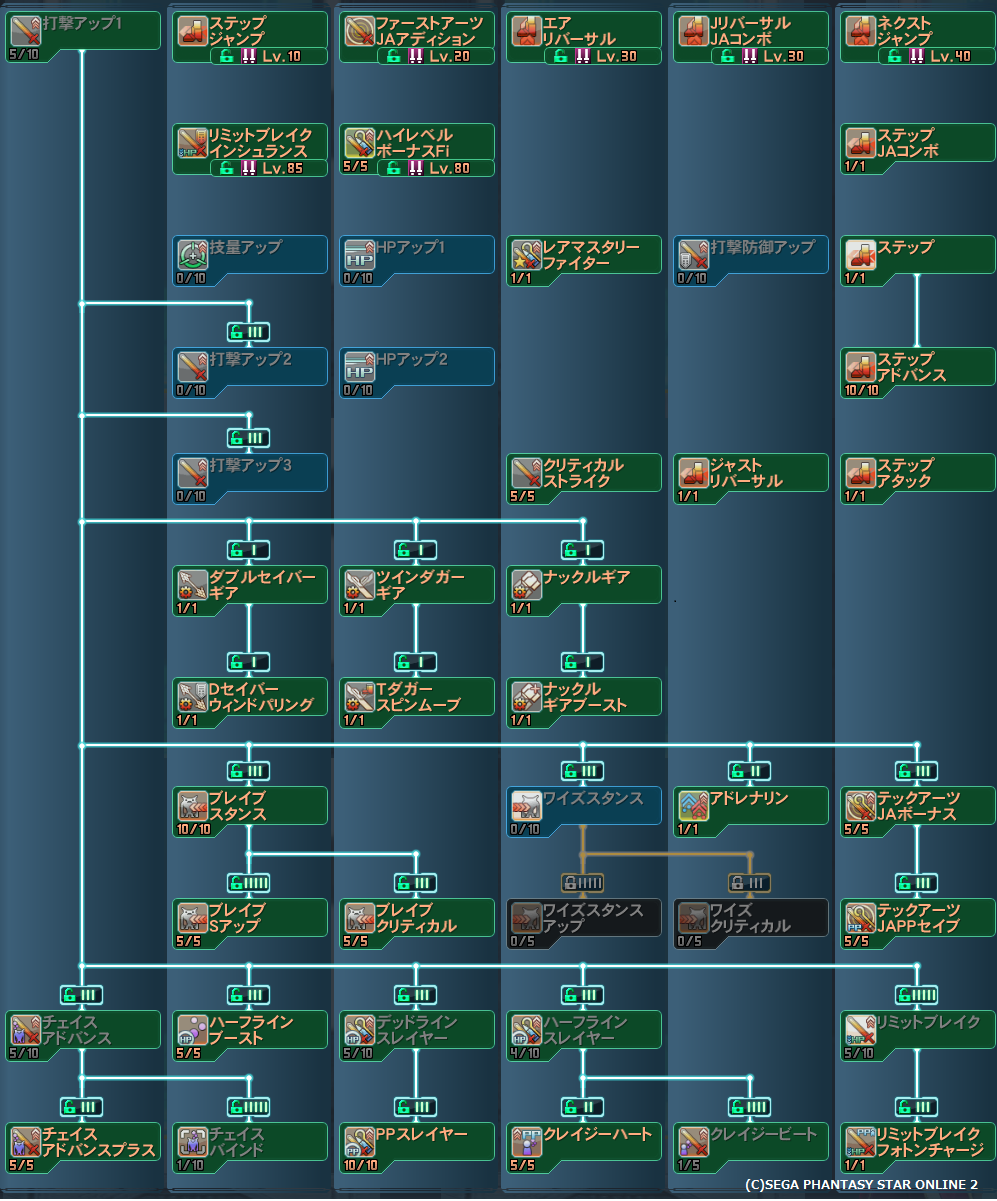The height and width of the screenshot is (1201, 997).
Task: Click the locked requirement above ワイズクリティカル
Action: tap(750, 883)
